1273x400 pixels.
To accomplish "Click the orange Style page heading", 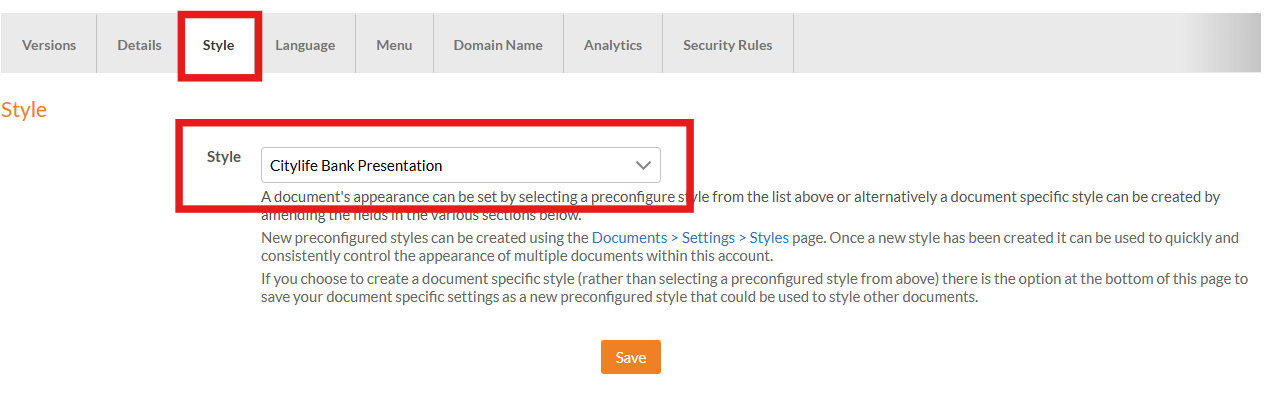I will pos(24,110).
